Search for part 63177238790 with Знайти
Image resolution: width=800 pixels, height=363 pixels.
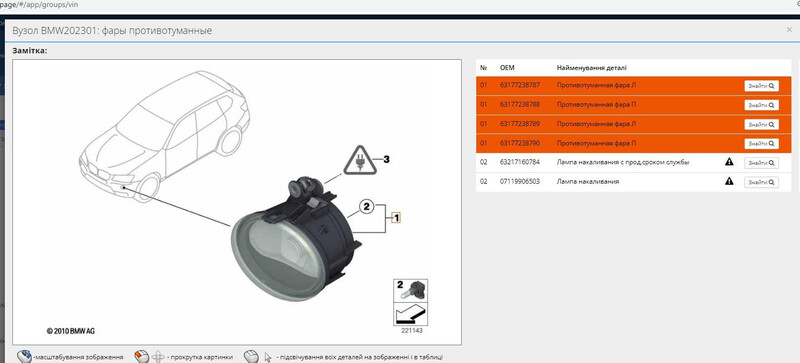(x=761, y=143)
